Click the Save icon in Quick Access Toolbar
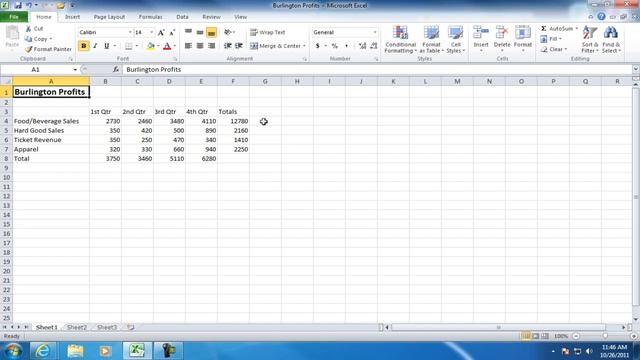The height and width of the screenshot is (360, 640). pos(18,5)
